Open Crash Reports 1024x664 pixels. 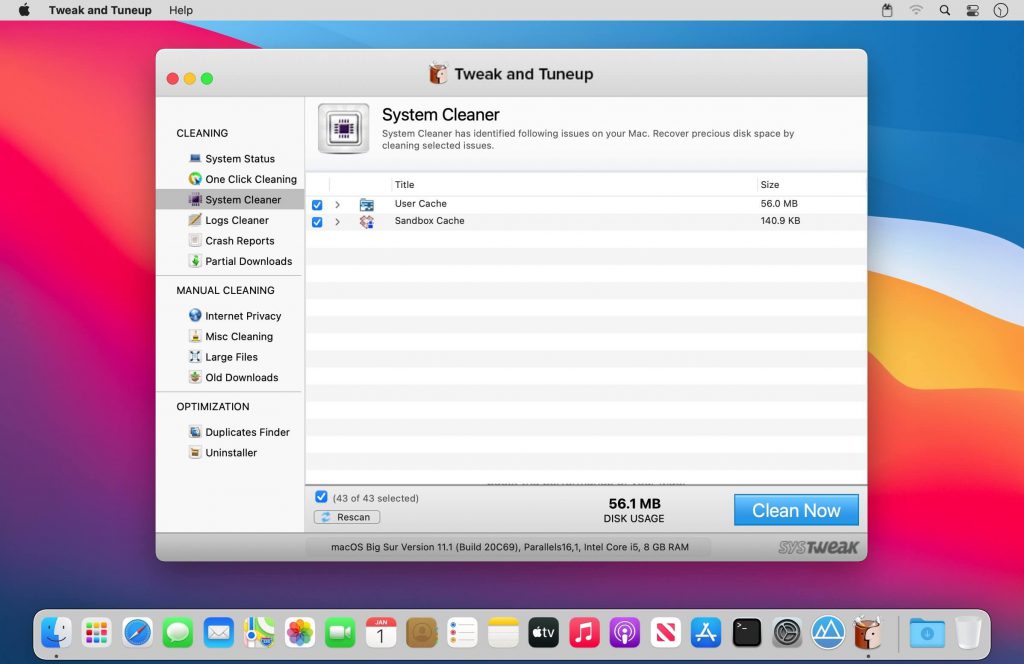pyautogui.click(x=238, y=240)
